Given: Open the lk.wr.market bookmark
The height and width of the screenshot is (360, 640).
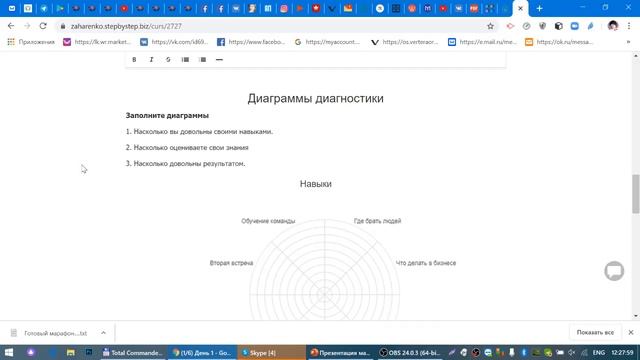Looking at the screenshot, I should [97, 42].
